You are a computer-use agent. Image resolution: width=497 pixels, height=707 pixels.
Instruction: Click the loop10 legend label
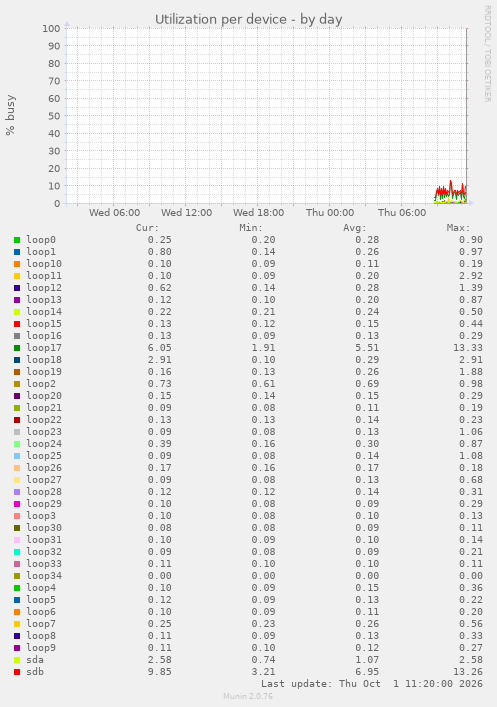click(44, 264)
